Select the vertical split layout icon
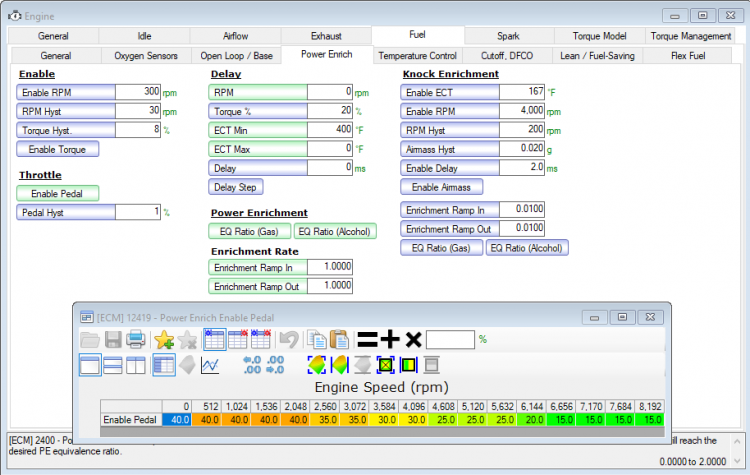Viewport: 750px width, 475px height. [x=136, y=365]
